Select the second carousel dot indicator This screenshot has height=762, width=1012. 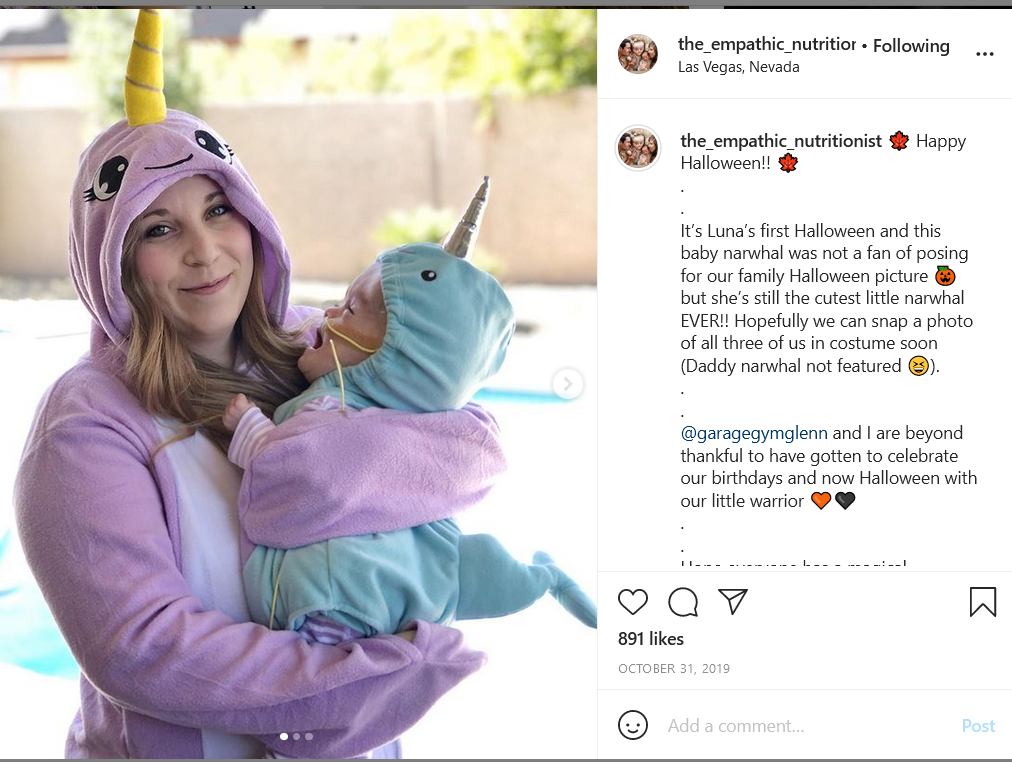(297, 736)
